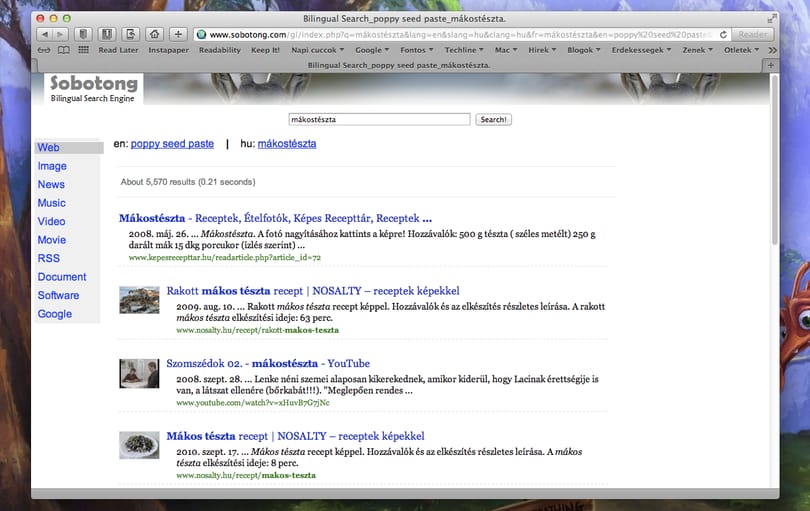Open the Rakott mákos tészta result thumbnail
This screenshot has height=511, width=810.
pos(139,300)
